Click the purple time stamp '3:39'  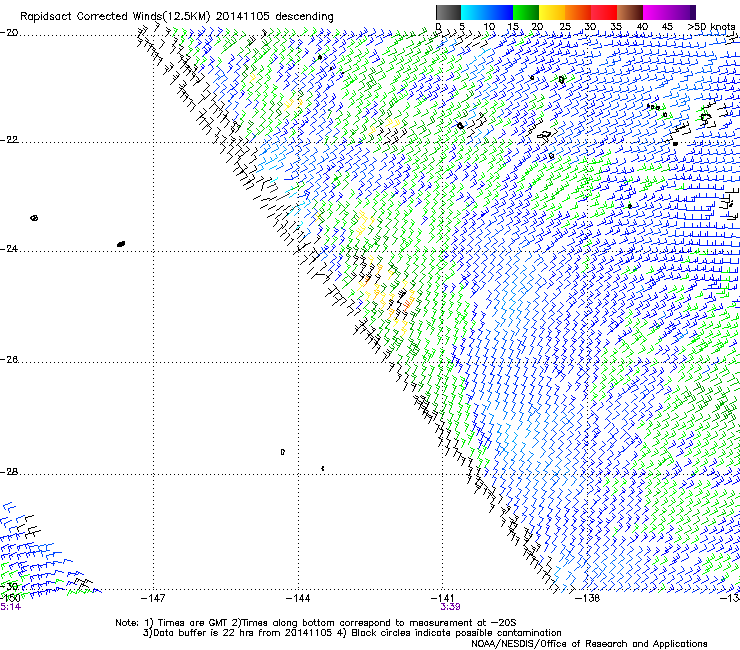[x=450, y=607]
